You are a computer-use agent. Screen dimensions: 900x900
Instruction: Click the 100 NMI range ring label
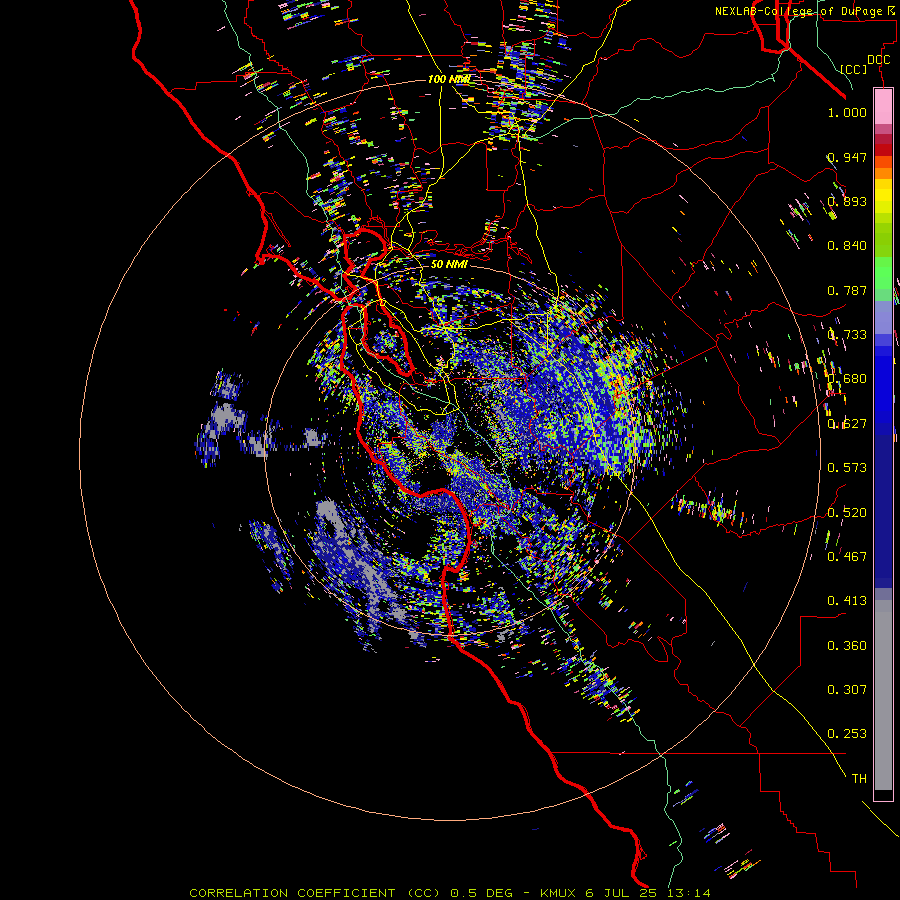(x=449, y=79)
